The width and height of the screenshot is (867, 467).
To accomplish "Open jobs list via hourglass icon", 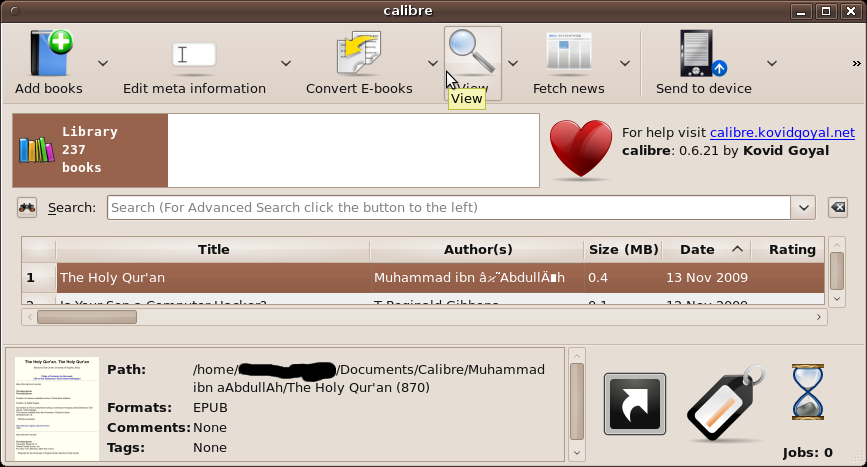I will (x=808, y=392).
